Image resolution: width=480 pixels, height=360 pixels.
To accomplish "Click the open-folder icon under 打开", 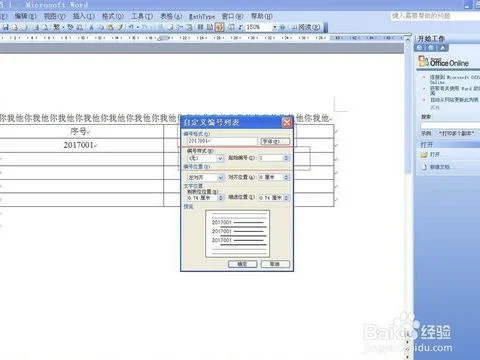I will (424, 155).
